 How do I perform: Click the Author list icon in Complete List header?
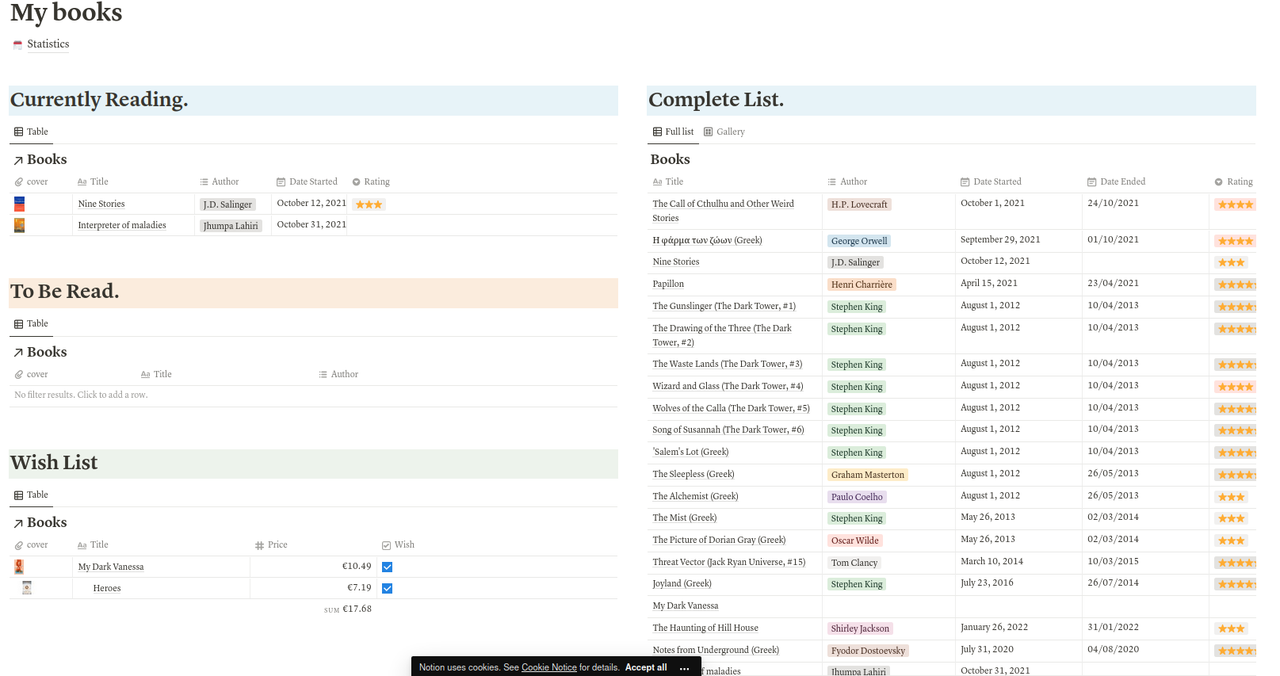(x=832, y=182)
